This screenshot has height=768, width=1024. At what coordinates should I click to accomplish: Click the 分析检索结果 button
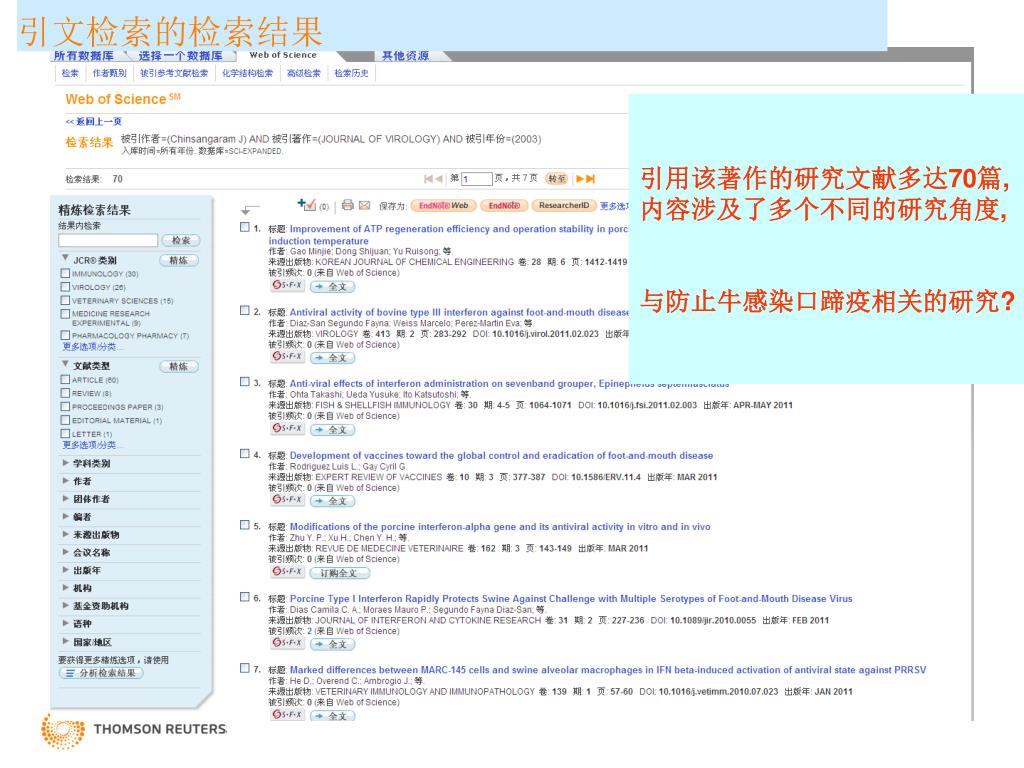[101, 673]
